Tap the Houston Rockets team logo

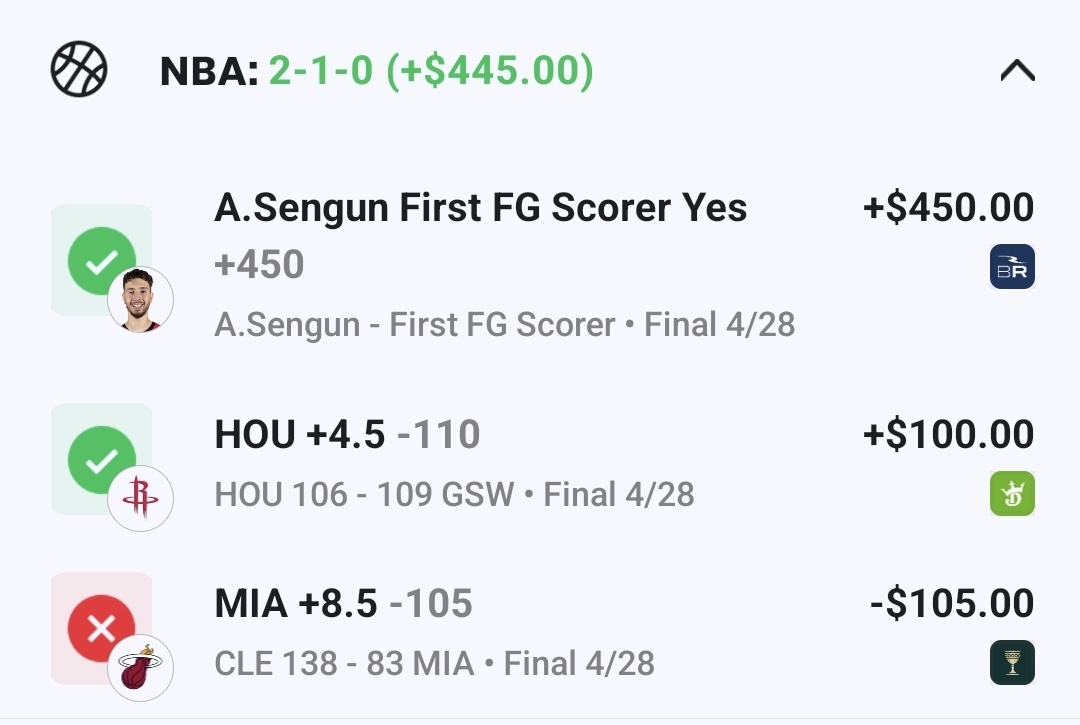(140, 498)
